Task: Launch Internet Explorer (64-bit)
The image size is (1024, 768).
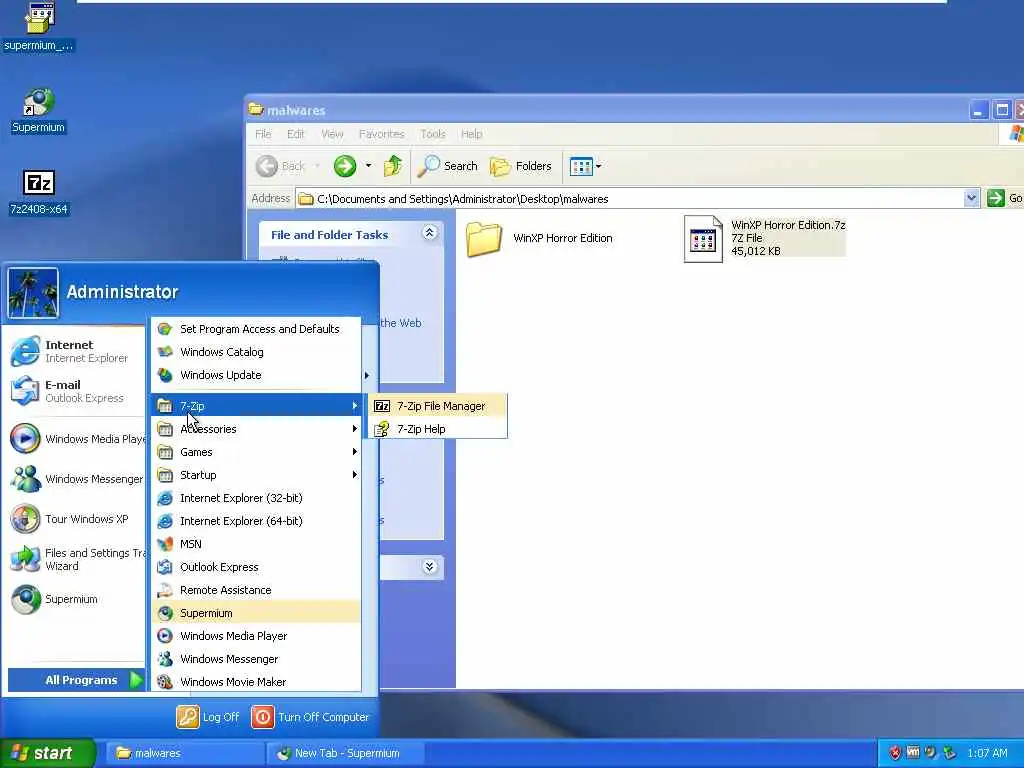Action: click(256, 521)
